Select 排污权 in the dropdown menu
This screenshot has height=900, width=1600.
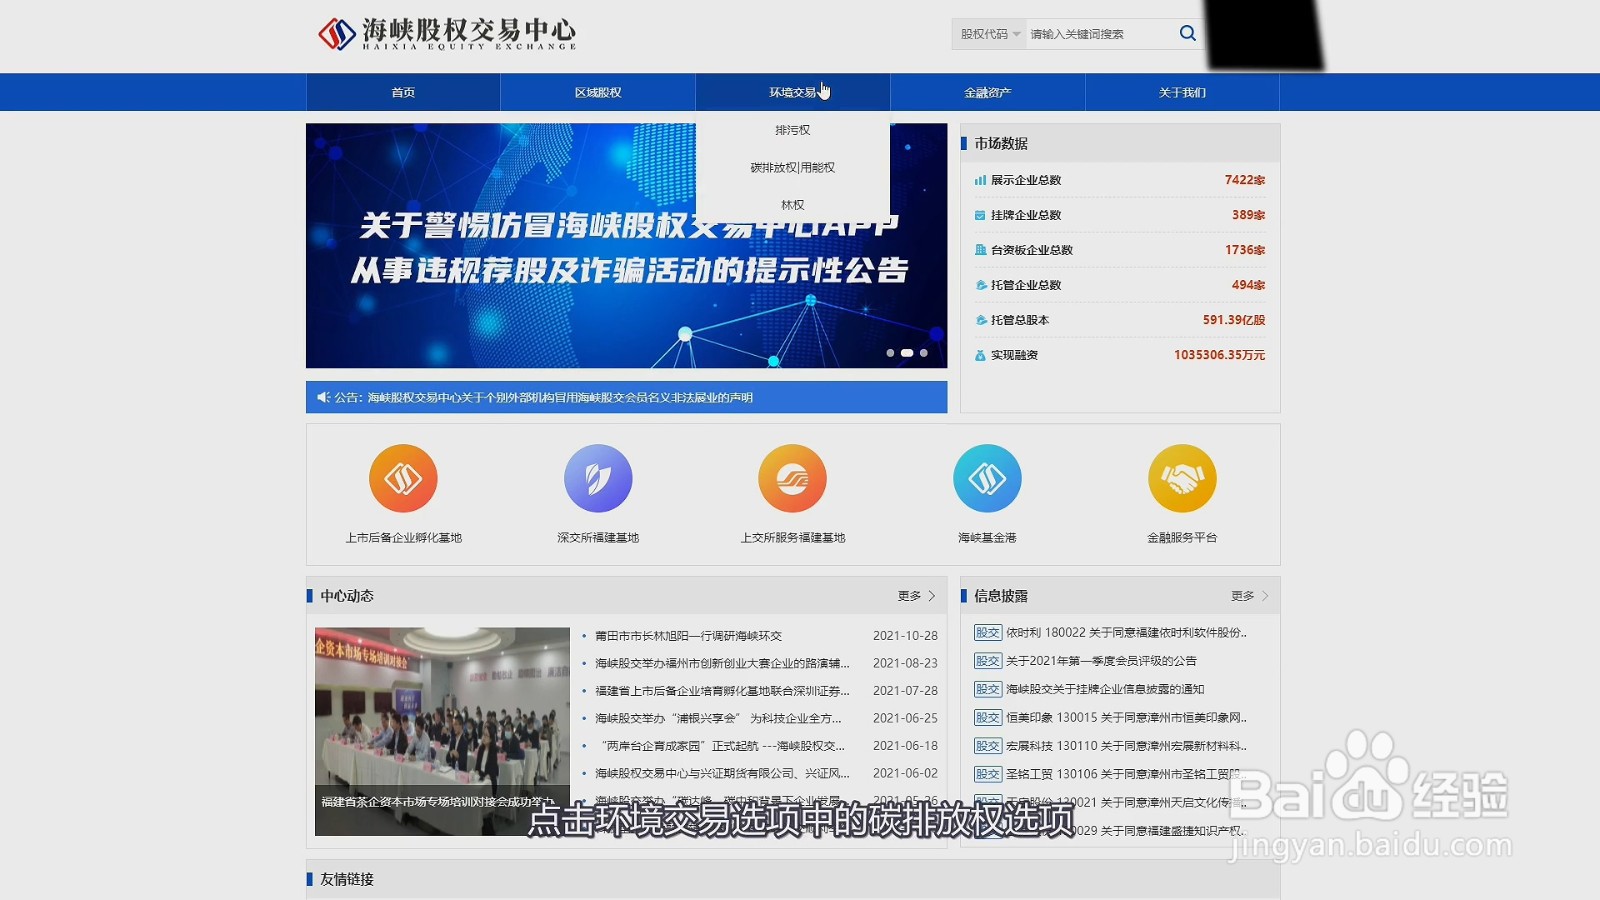(x=793, y=130)
